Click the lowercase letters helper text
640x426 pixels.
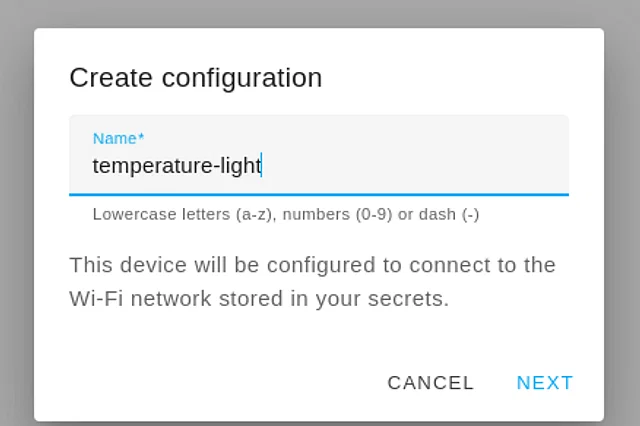pos(285,214)
